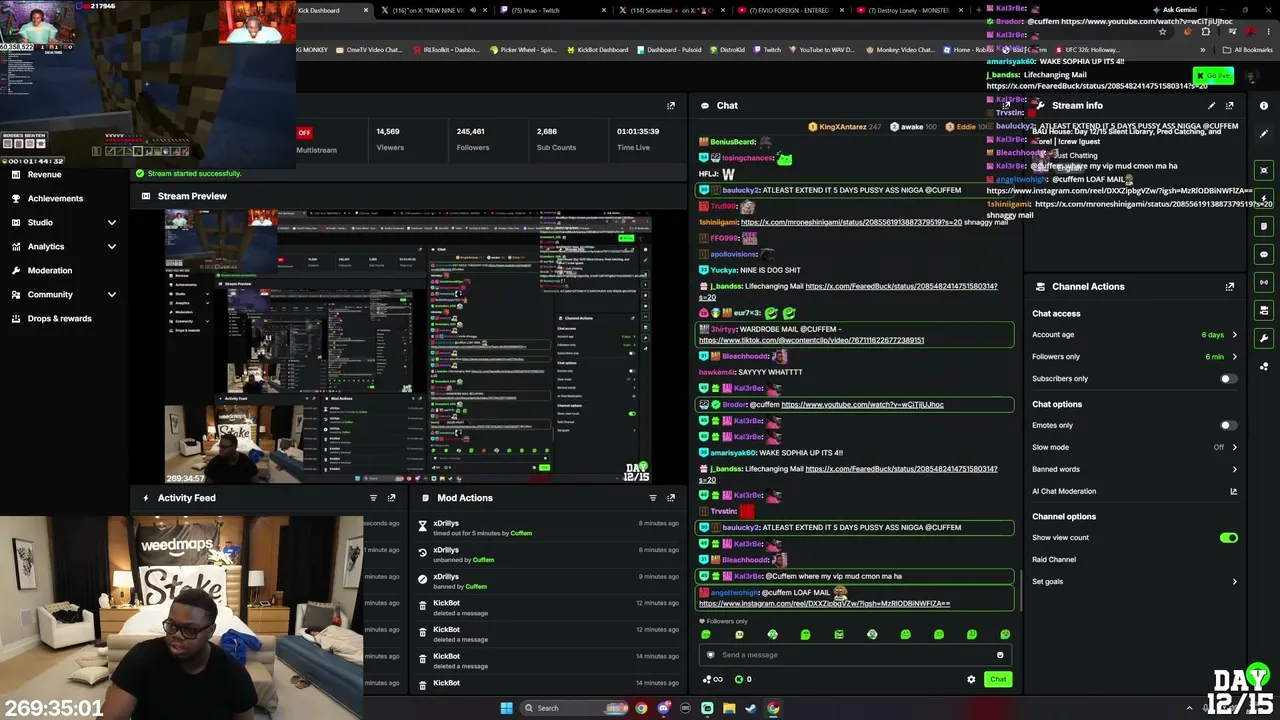Screen dimensions: 1280x720
Task: Pop out the Channel Actions panel
Action: [1230, 286]
